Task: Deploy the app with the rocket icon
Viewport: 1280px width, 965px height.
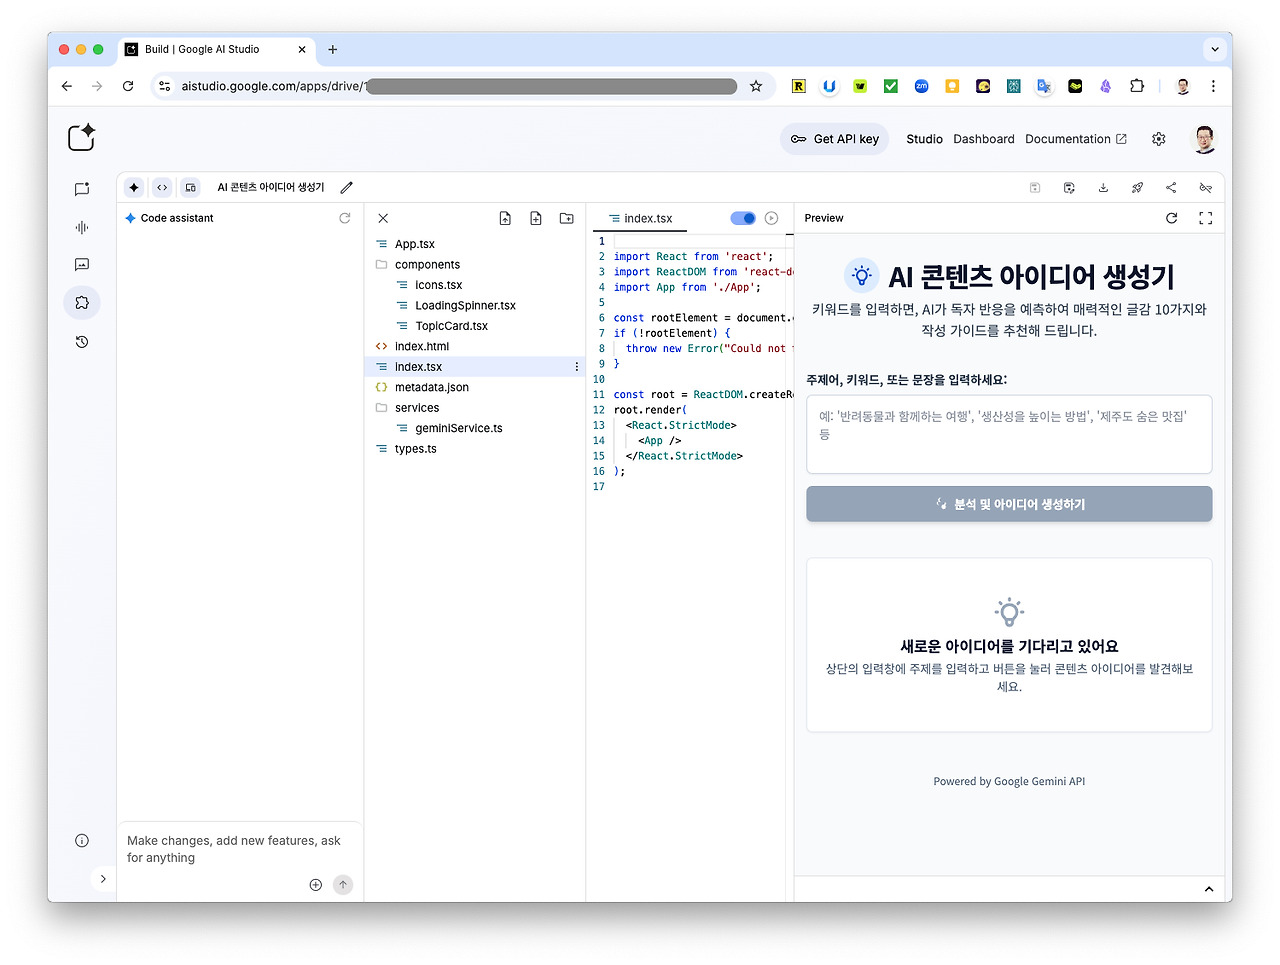Action: [x=1137, y=187]
